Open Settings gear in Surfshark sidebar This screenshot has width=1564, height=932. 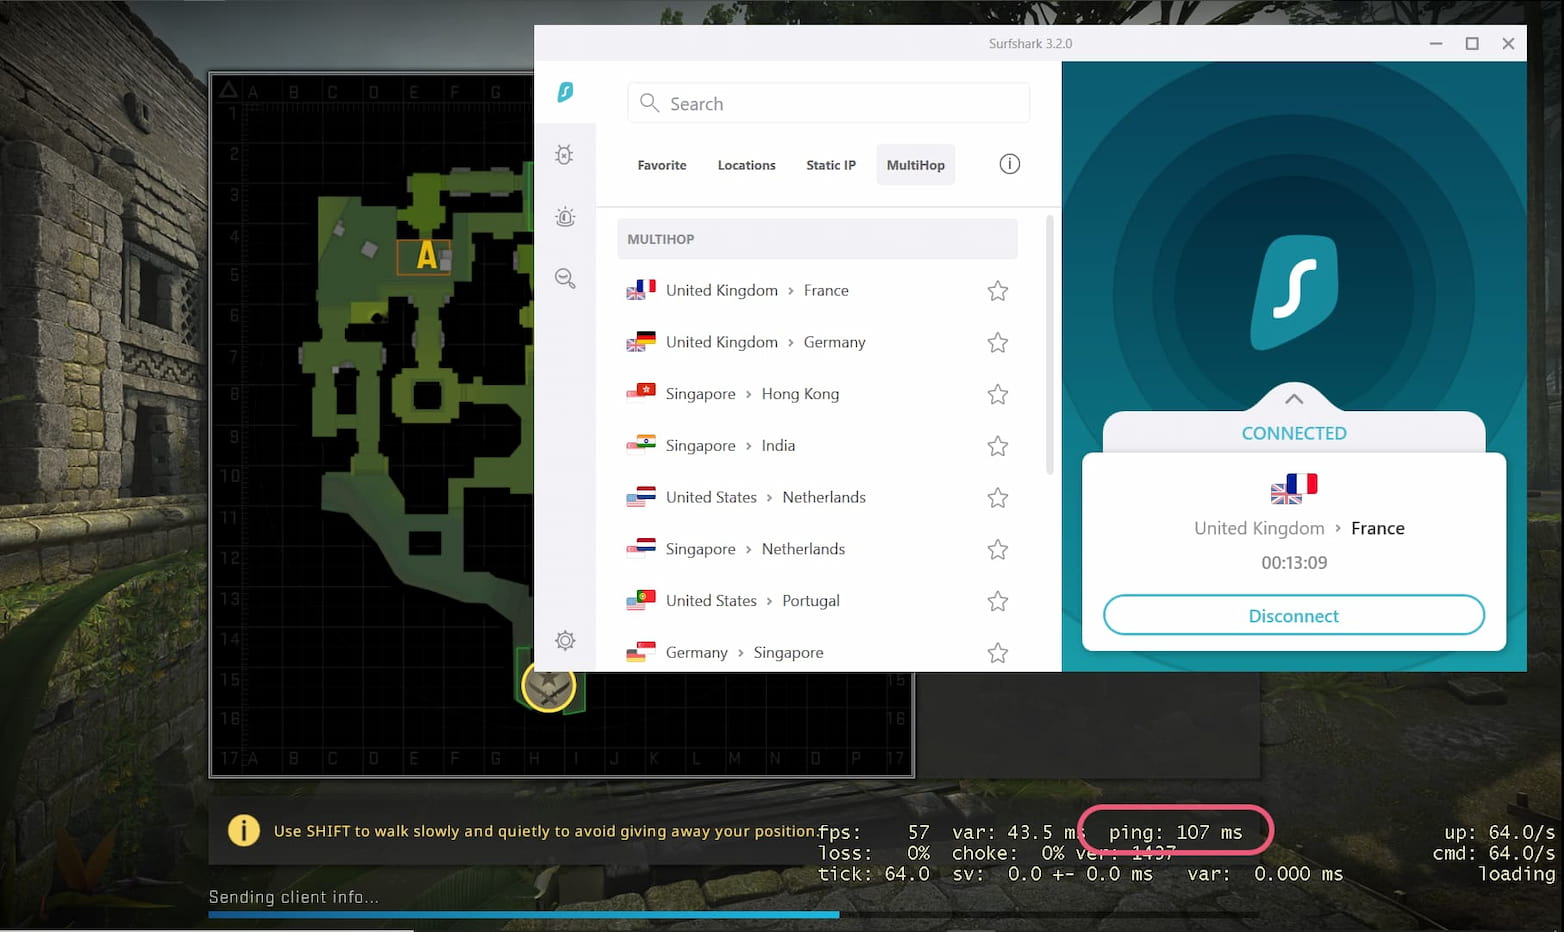[565, 640]
